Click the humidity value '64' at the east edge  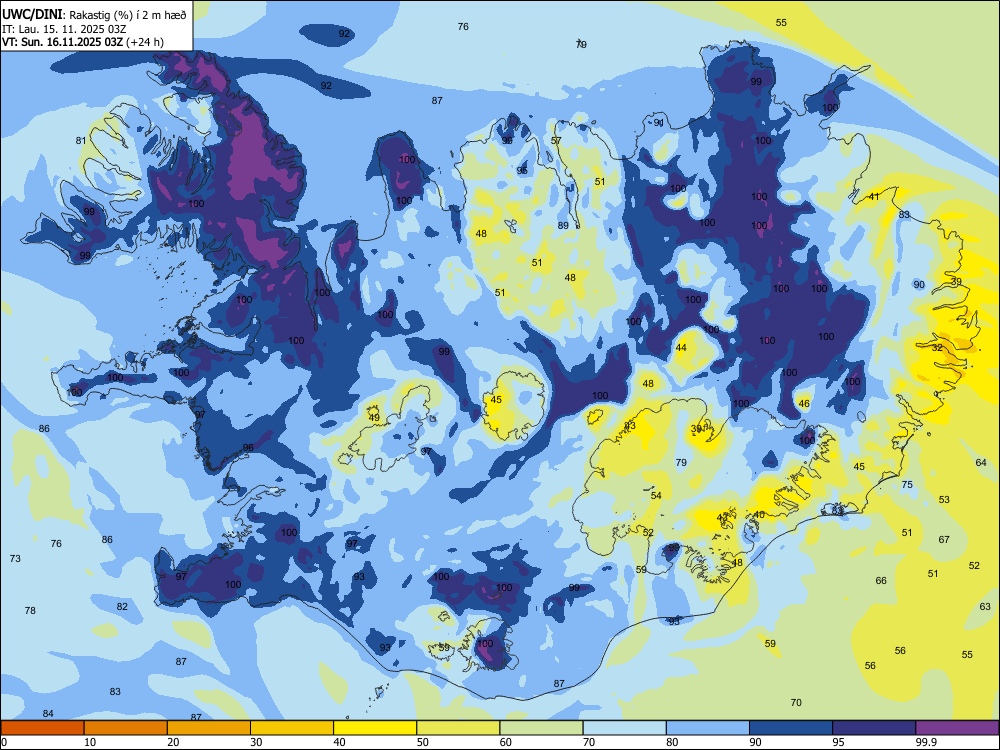[x=981, y=462]
